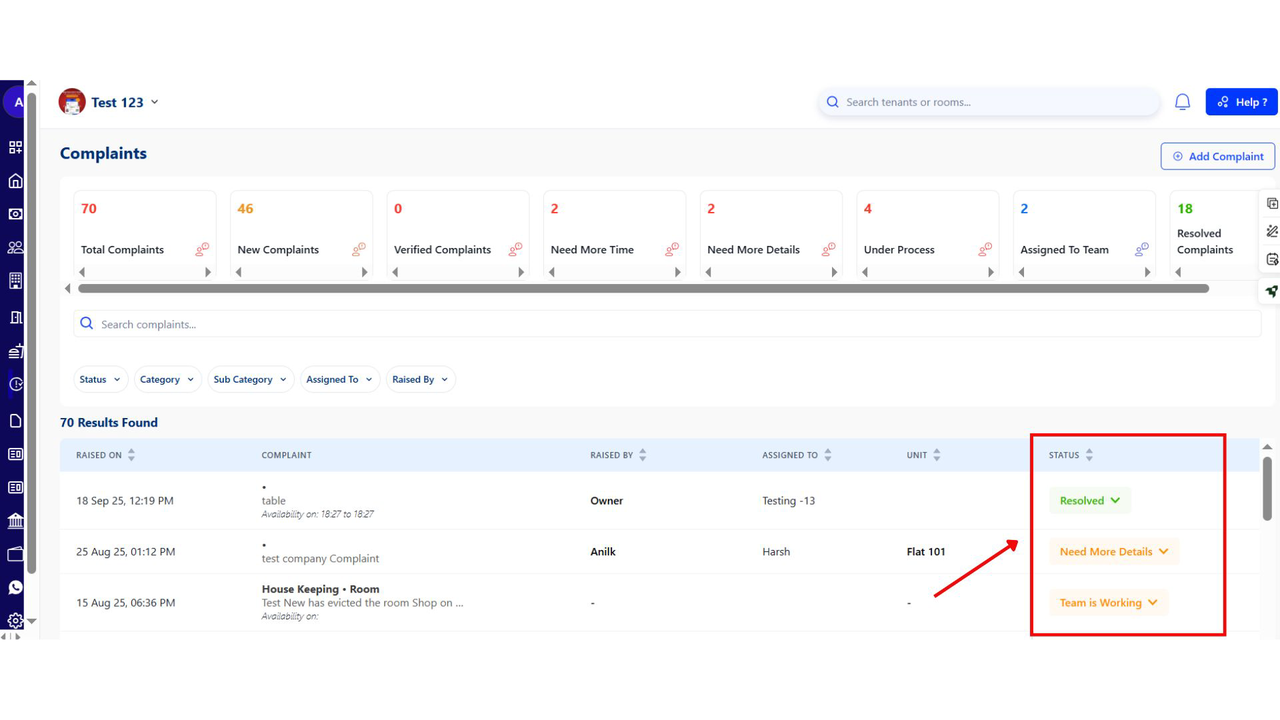Open the tenants people icon in sidebar
The height and width of the screenshot is (720, 1280).
[16, 248]
